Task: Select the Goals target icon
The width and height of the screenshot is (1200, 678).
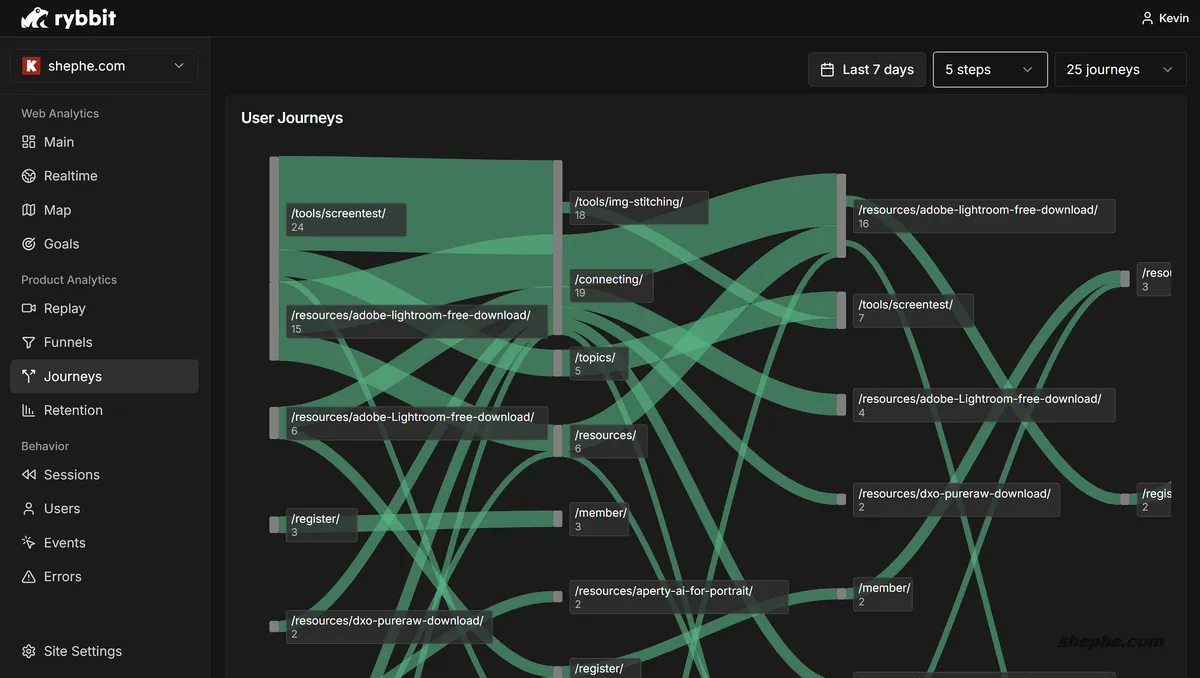Action: (x=29, y=244)
